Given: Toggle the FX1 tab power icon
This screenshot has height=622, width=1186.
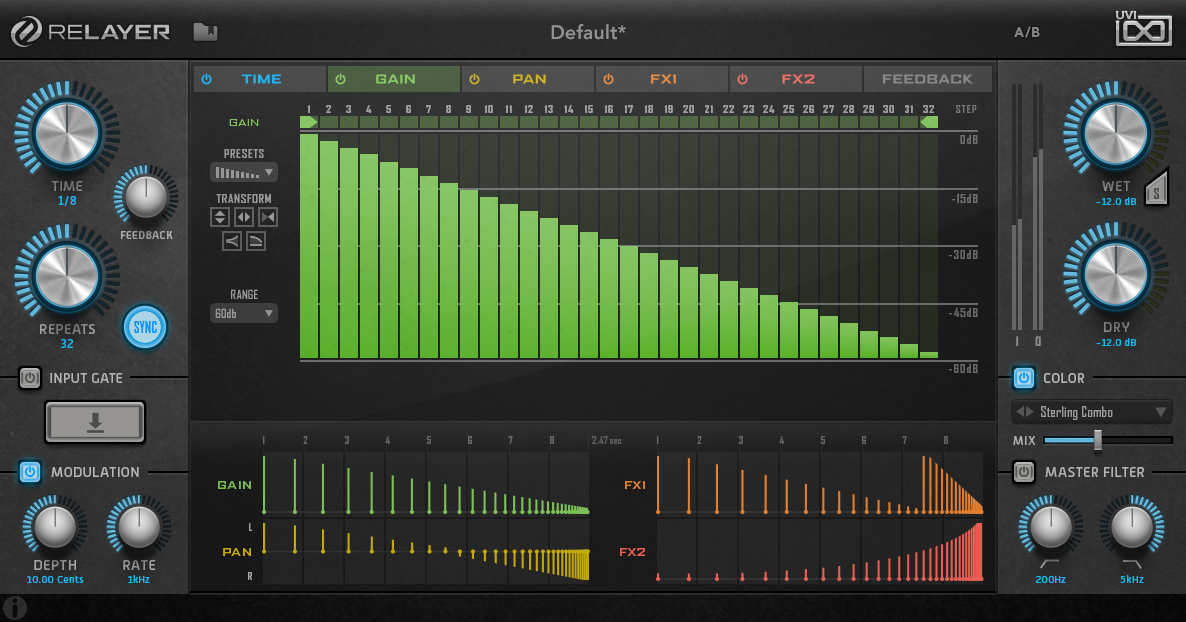Looking at the screenshot, I should pyautogui.click(x=608, y=79).
